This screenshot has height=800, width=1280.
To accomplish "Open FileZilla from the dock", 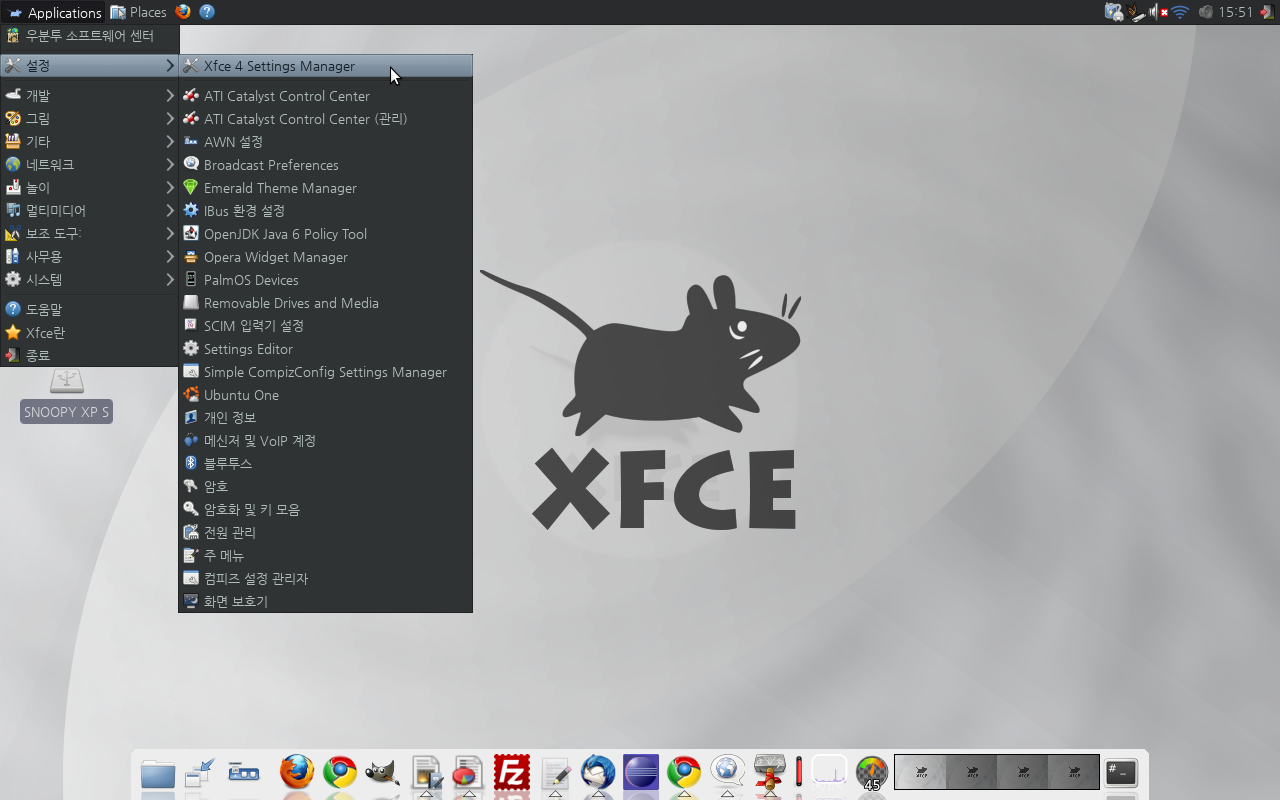I will point(512,772).
